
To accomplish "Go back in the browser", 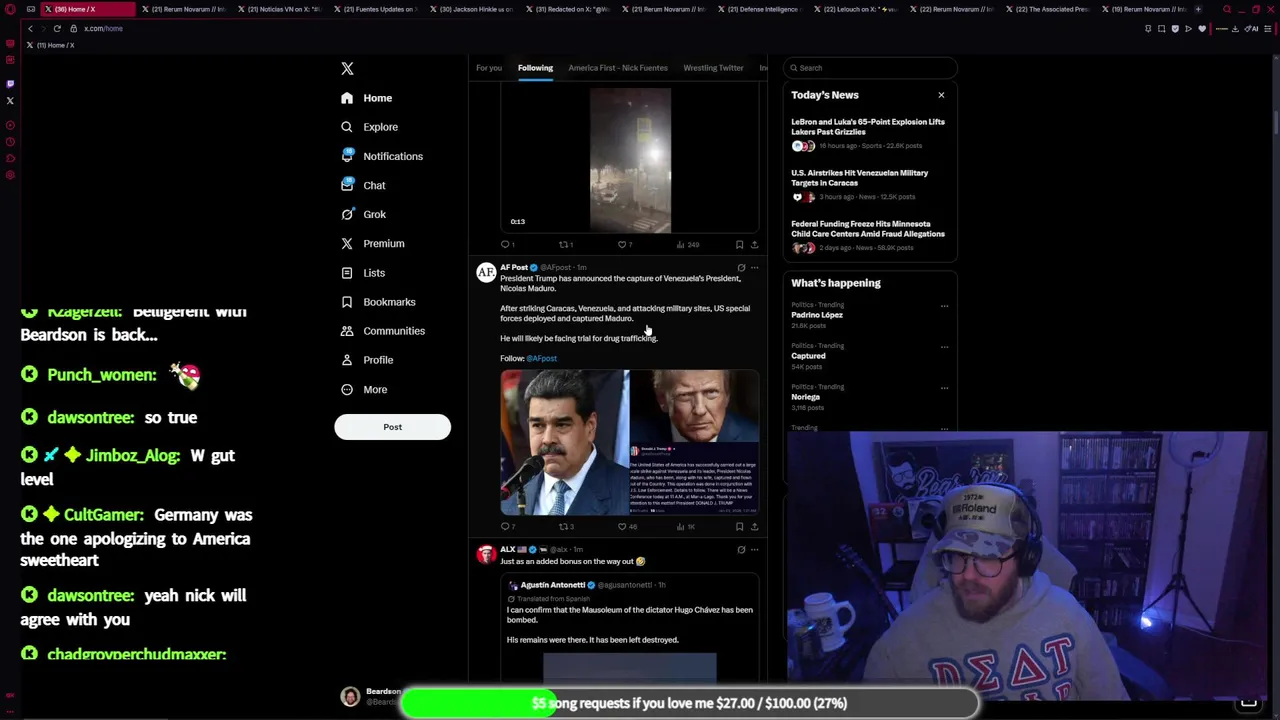I will pos(30,28).
